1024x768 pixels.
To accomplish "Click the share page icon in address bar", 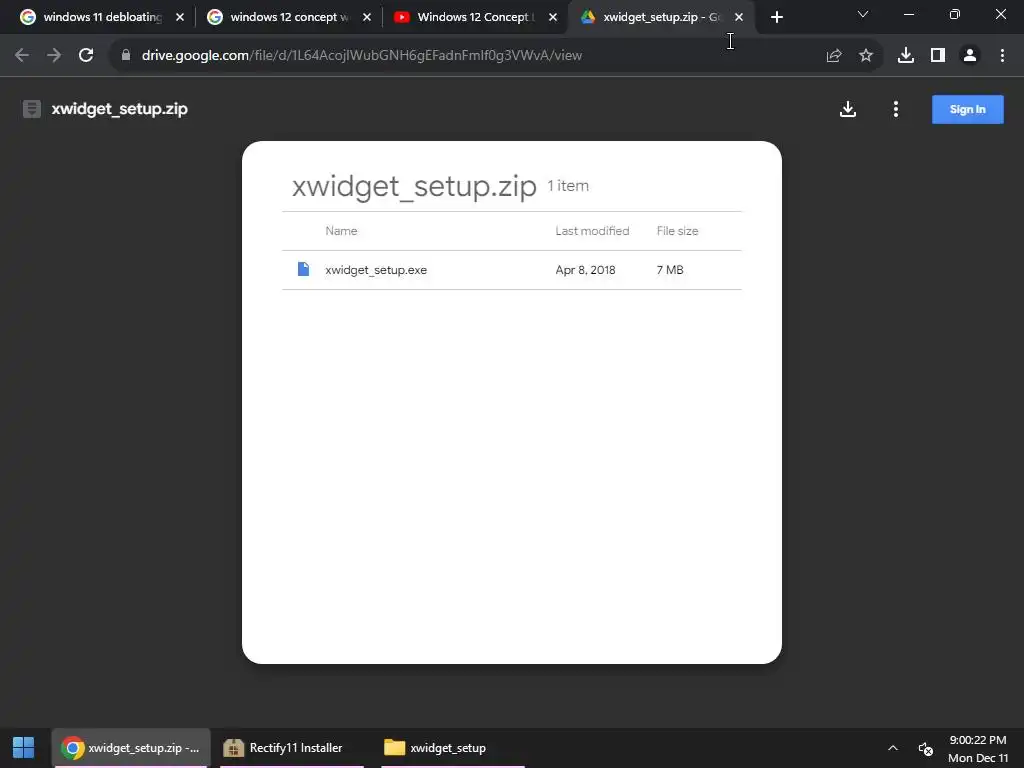I will tap(834, 56).
